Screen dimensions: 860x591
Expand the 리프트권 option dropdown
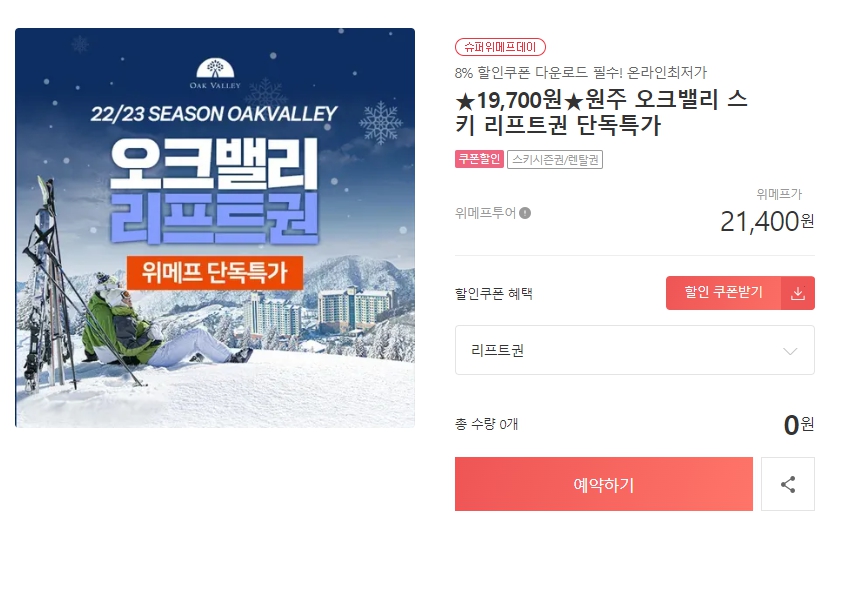coord(635,350)
